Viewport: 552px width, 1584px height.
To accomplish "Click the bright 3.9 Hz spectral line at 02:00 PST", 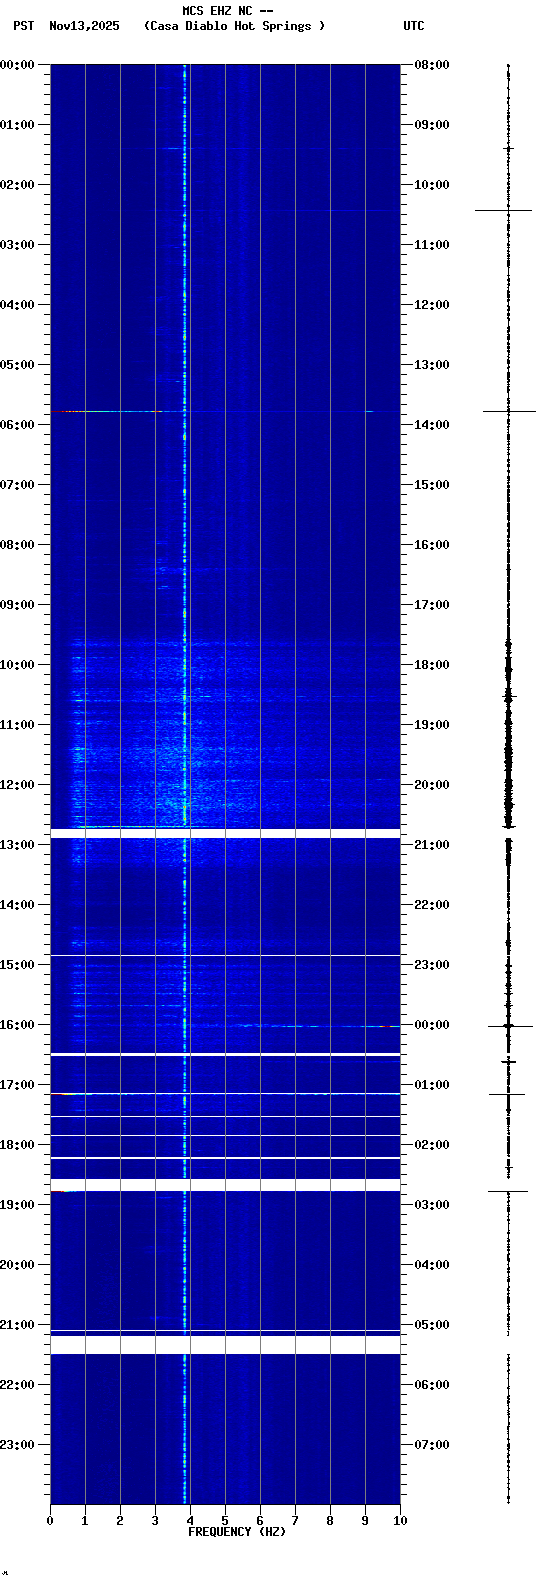I will (x=185, y=185).
